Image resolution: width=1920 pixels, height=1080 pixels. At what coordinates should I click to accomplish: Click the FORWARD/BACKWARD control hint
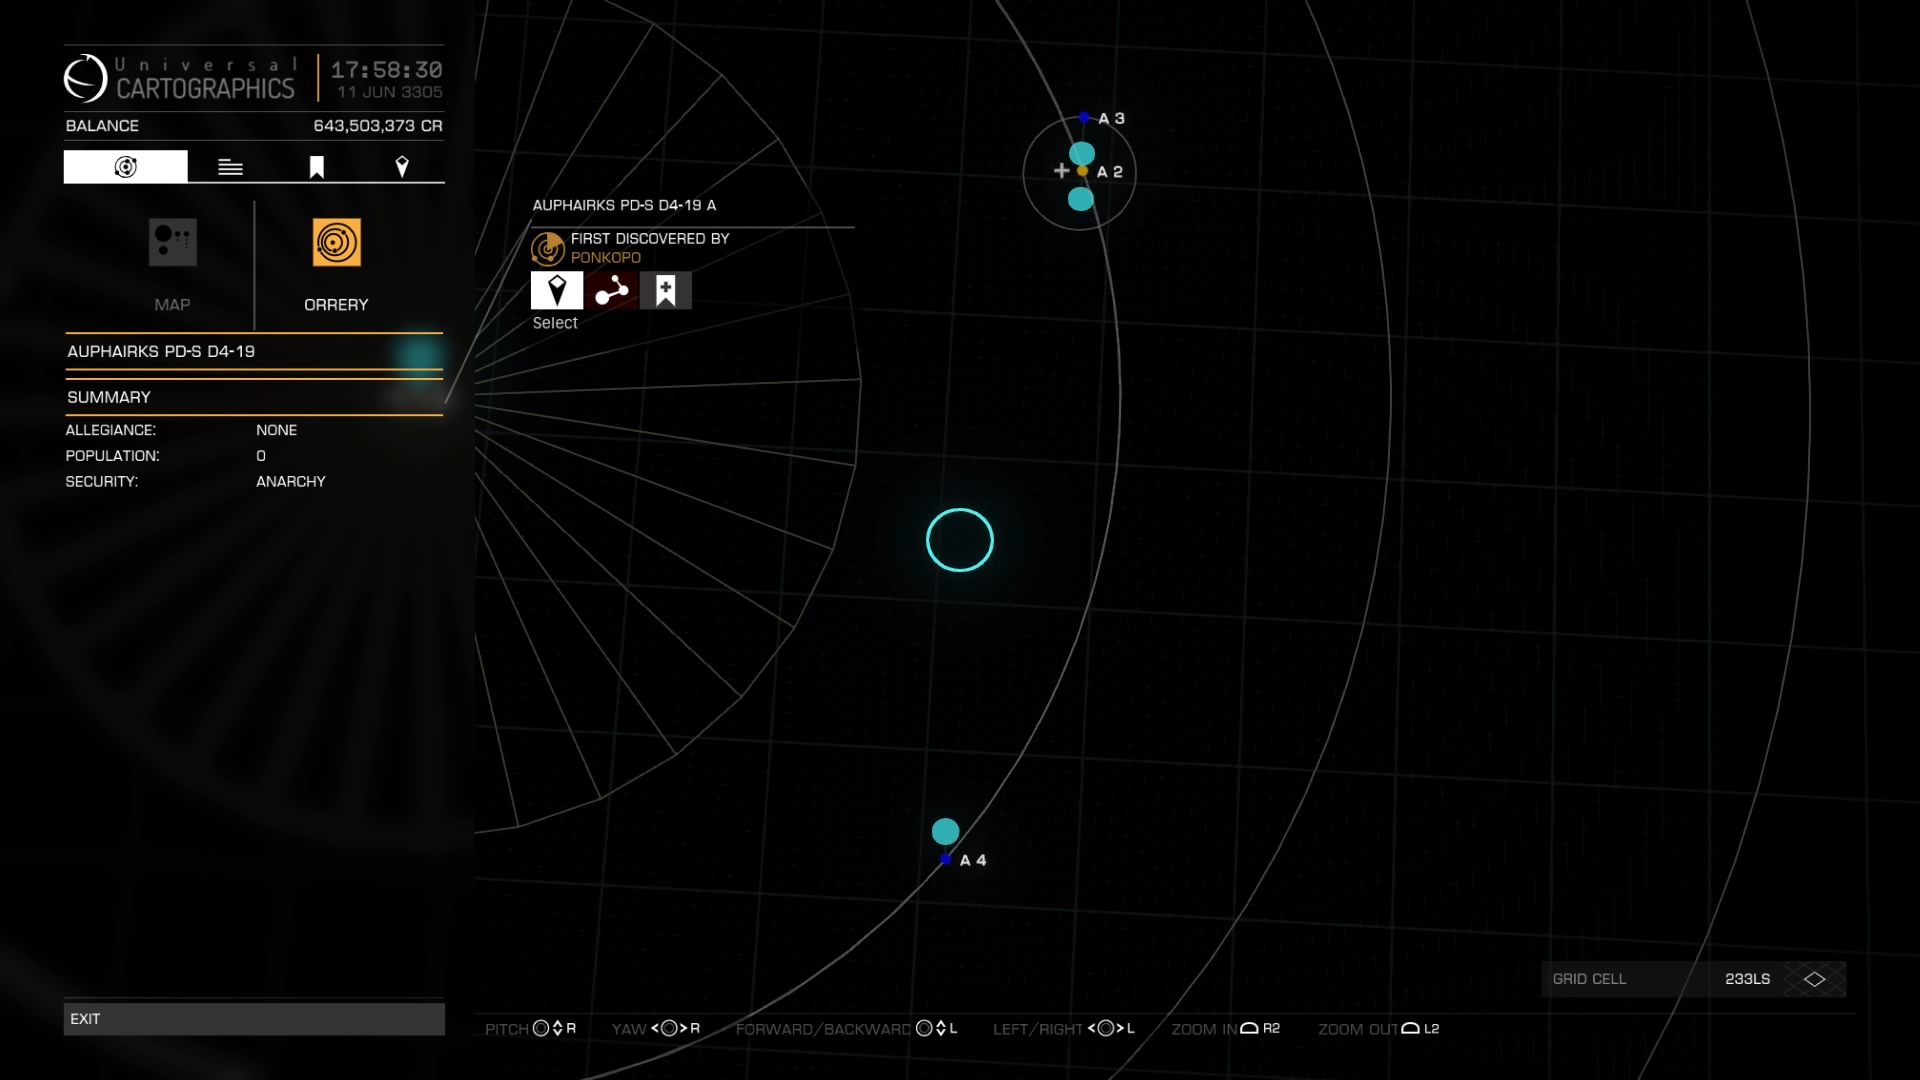(847, 1029)
